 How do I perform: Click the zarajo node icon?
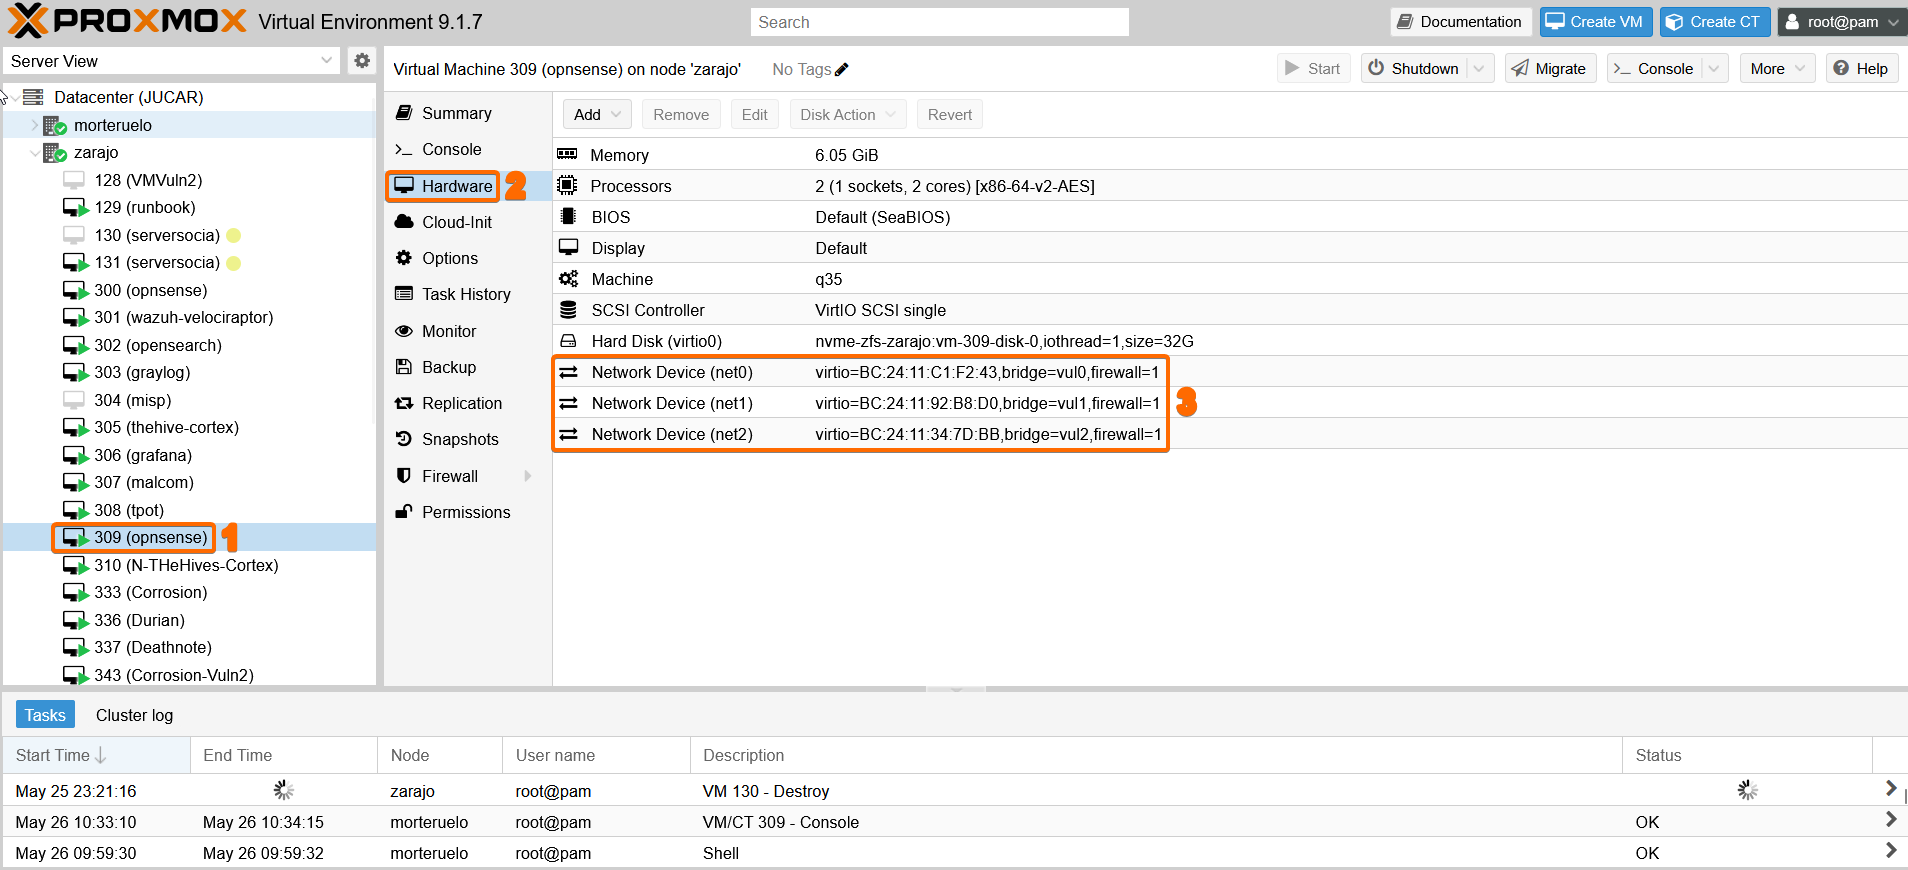pos(54,152)
